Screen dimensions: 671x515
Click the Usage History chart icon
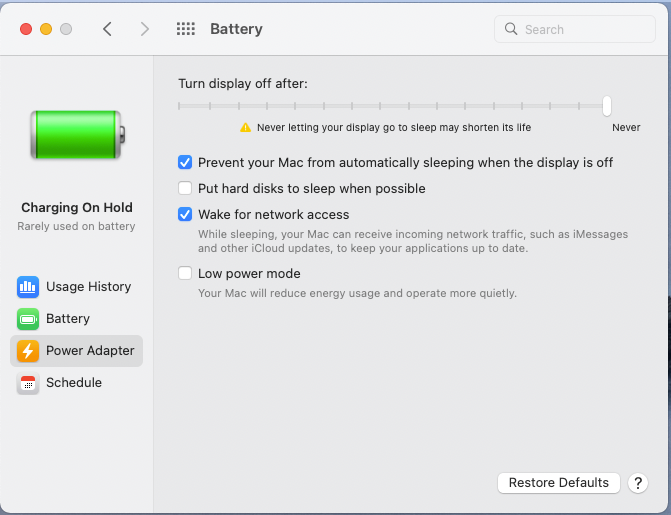click(x=28, y=286)
